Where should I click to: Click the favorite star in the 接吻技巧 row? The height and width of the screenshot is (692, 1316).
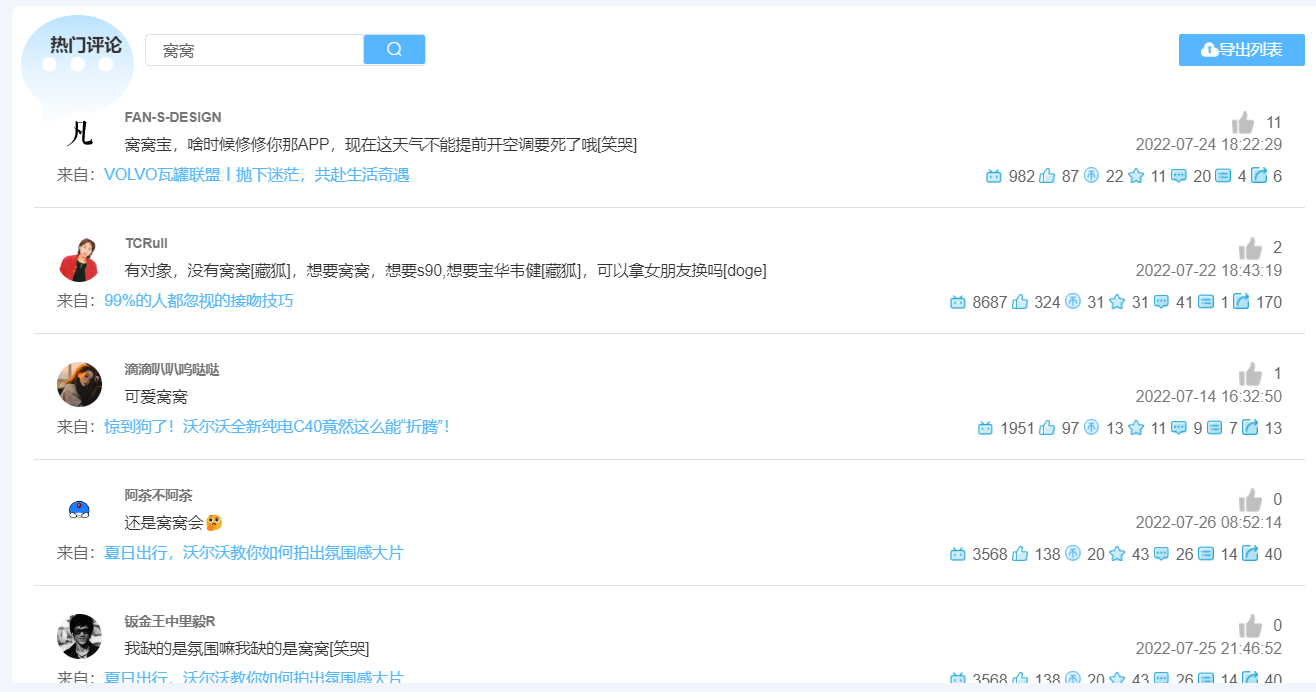click(1117, 302)
